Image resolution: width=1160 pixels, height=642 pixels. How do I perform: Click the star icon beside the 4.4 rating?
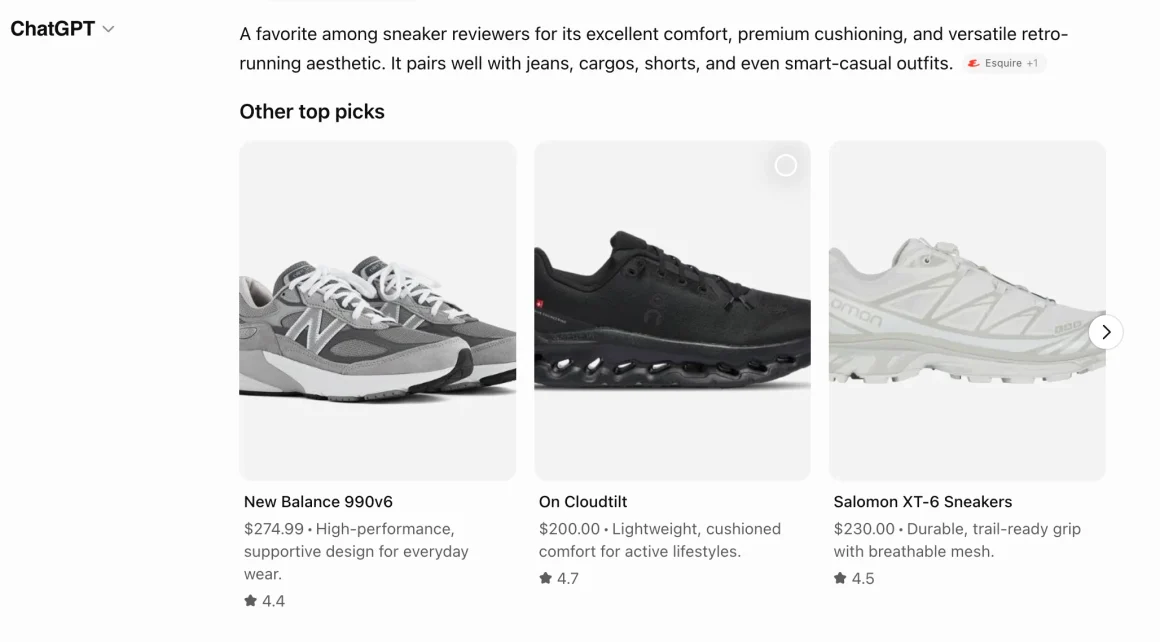pyautogui.click(x=250, y=601)
